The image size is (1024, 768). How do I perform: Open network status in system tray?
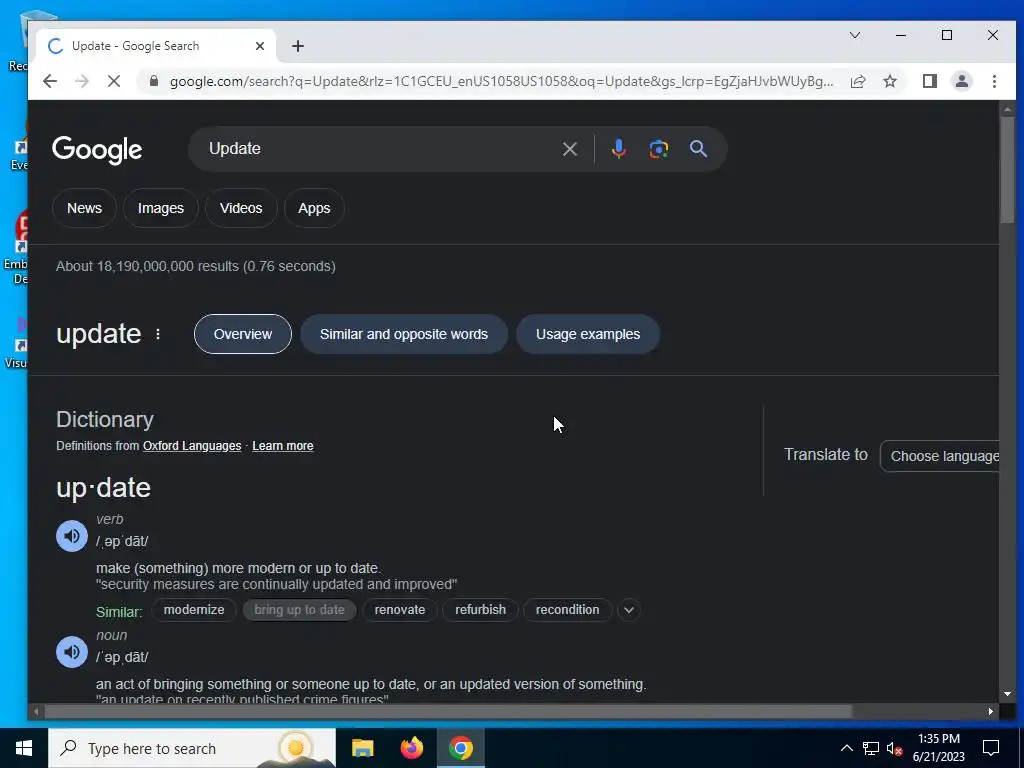coord(871,748)
